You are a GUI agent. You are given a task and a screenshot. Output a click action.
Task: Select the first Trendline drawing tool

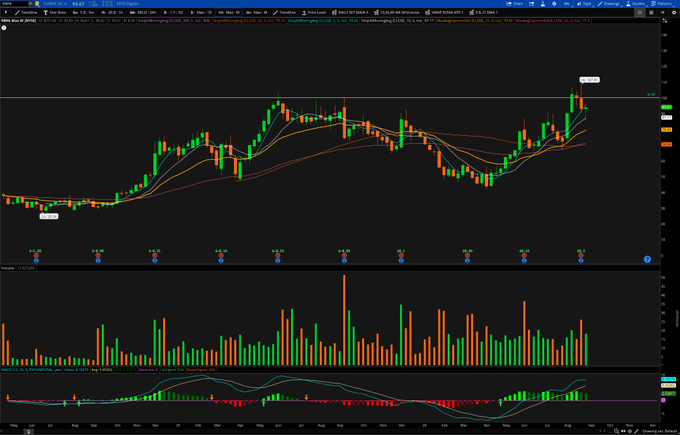point(26,13)
